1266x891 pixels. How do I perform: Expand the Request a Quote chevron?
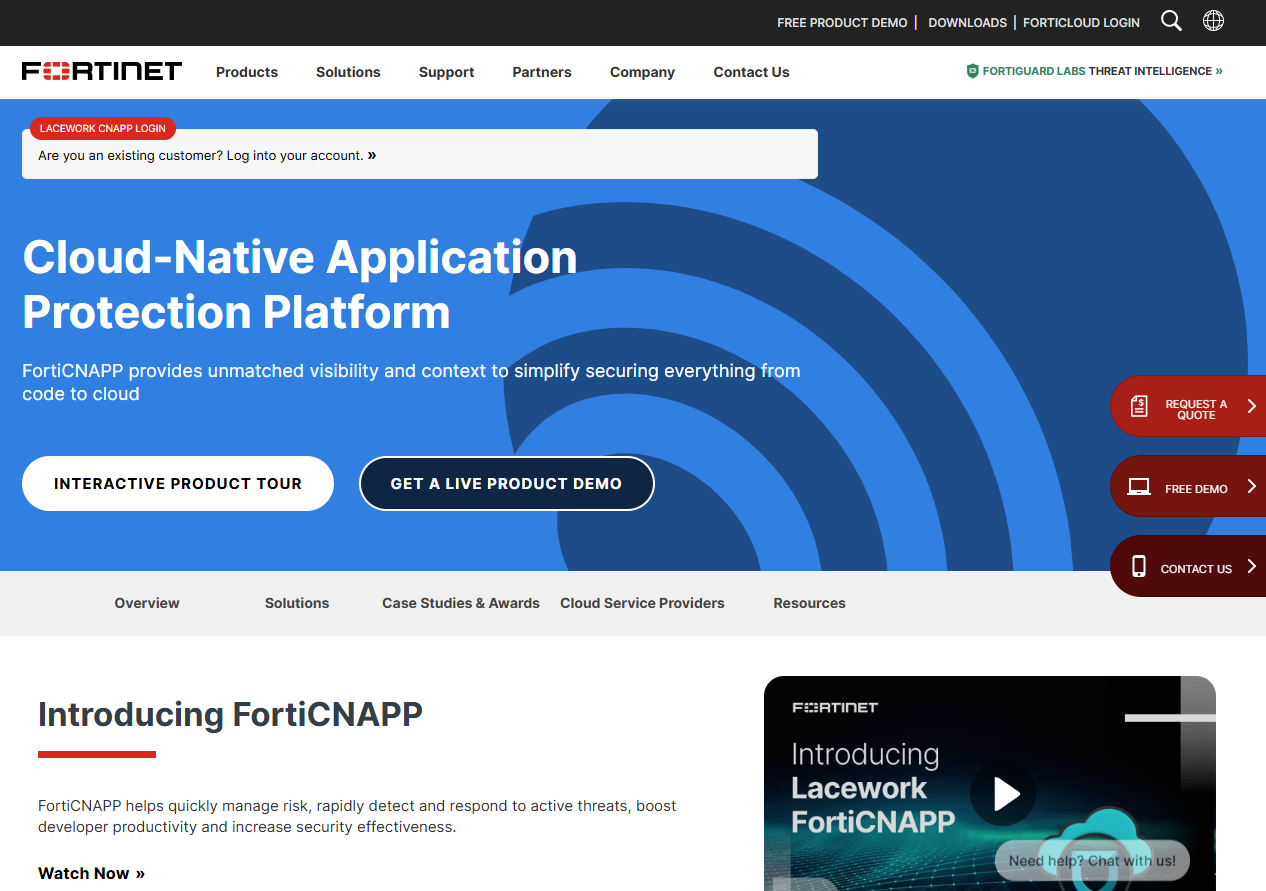tap(1251, 406)
